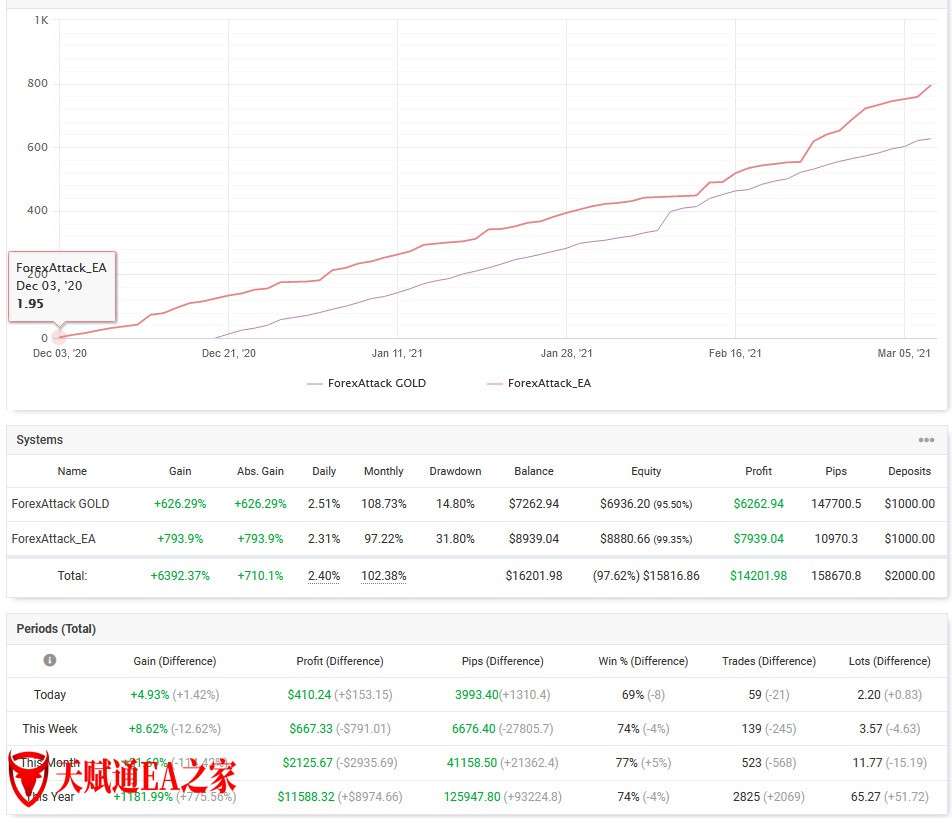Toggle the ForexAttack_EA legend label
This screenshot has height=818, width=952.
[x=549, y=383]
